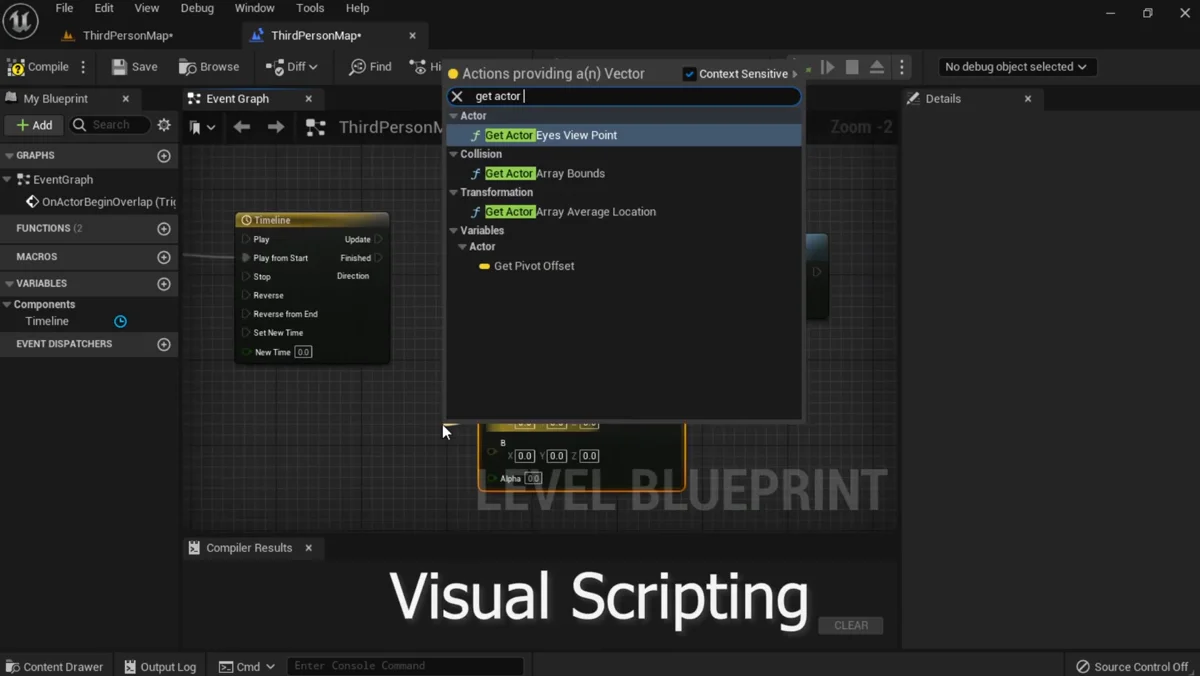Click the frame-step playback button
This screenshot has width=1200, height=676.
(x=828, y=67)
